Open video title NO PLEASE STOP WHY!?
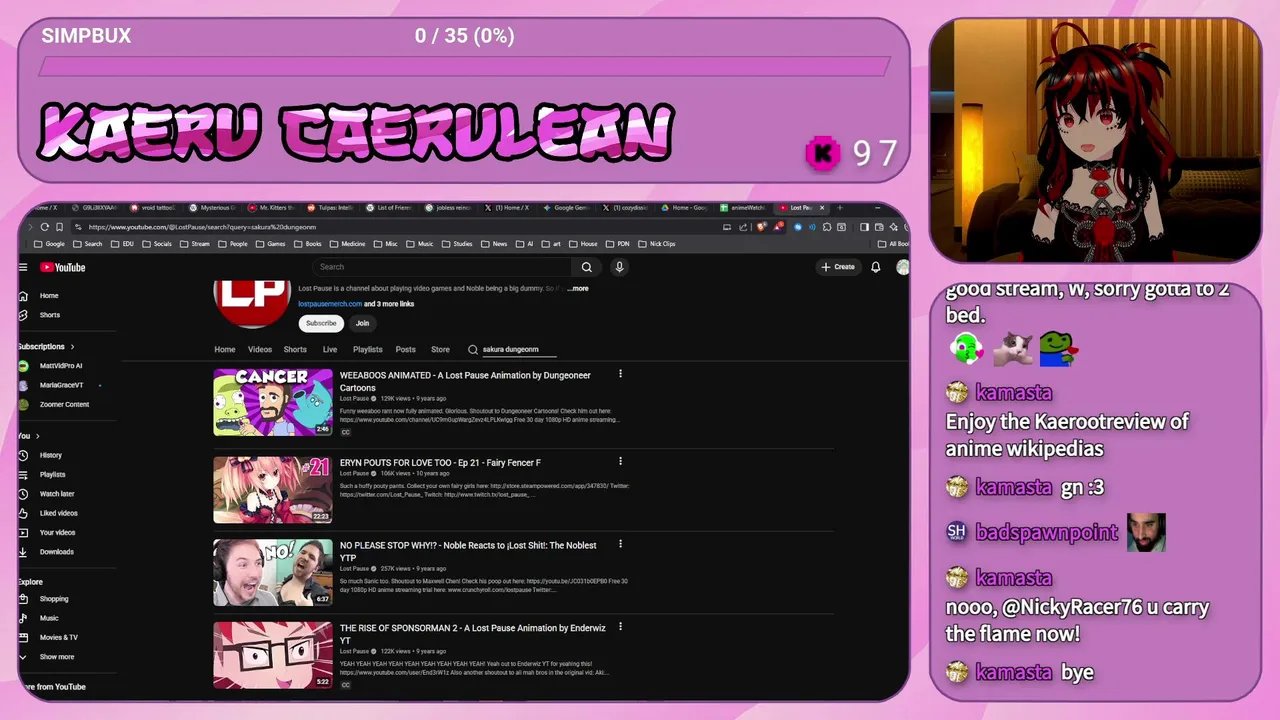The width and height of the screenshot is (1280, 720). (x=468, y=551)
